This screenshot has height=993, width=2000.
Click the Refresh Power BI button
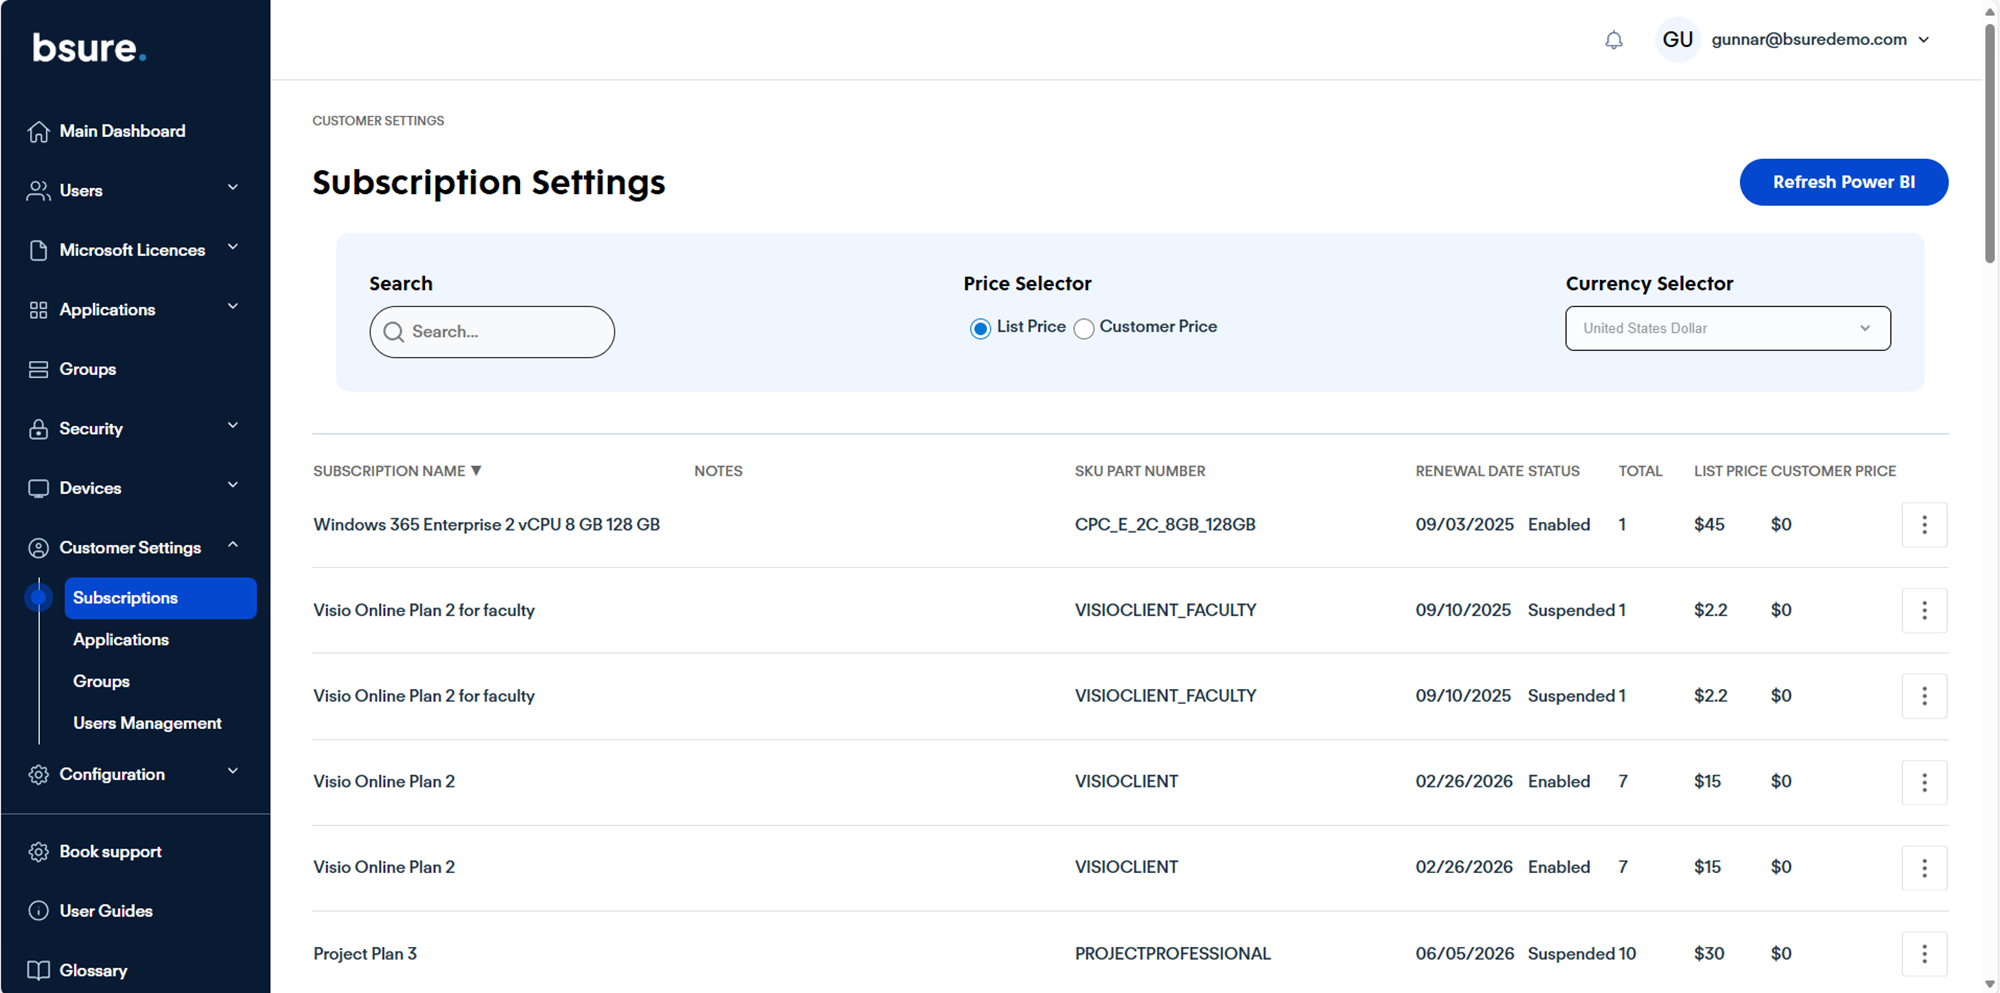[x=1843, y=182]
